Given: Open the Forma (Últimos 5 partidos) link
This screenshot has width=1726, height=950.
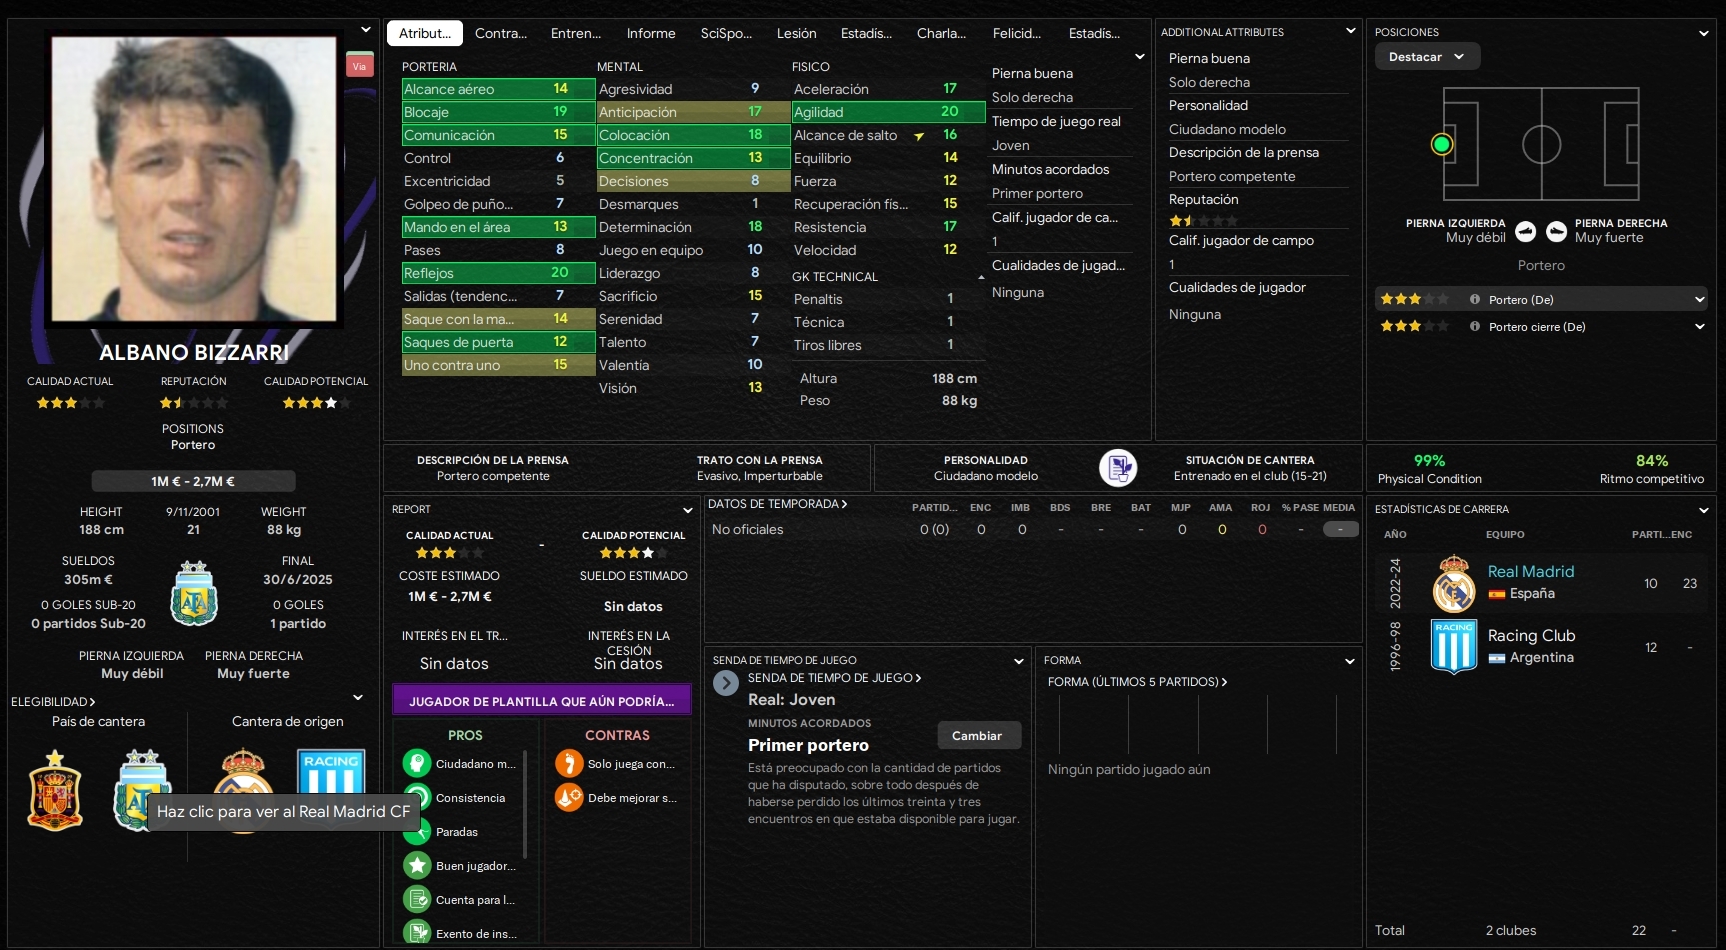Looking at the screenshot, I should coord(1138,682).
